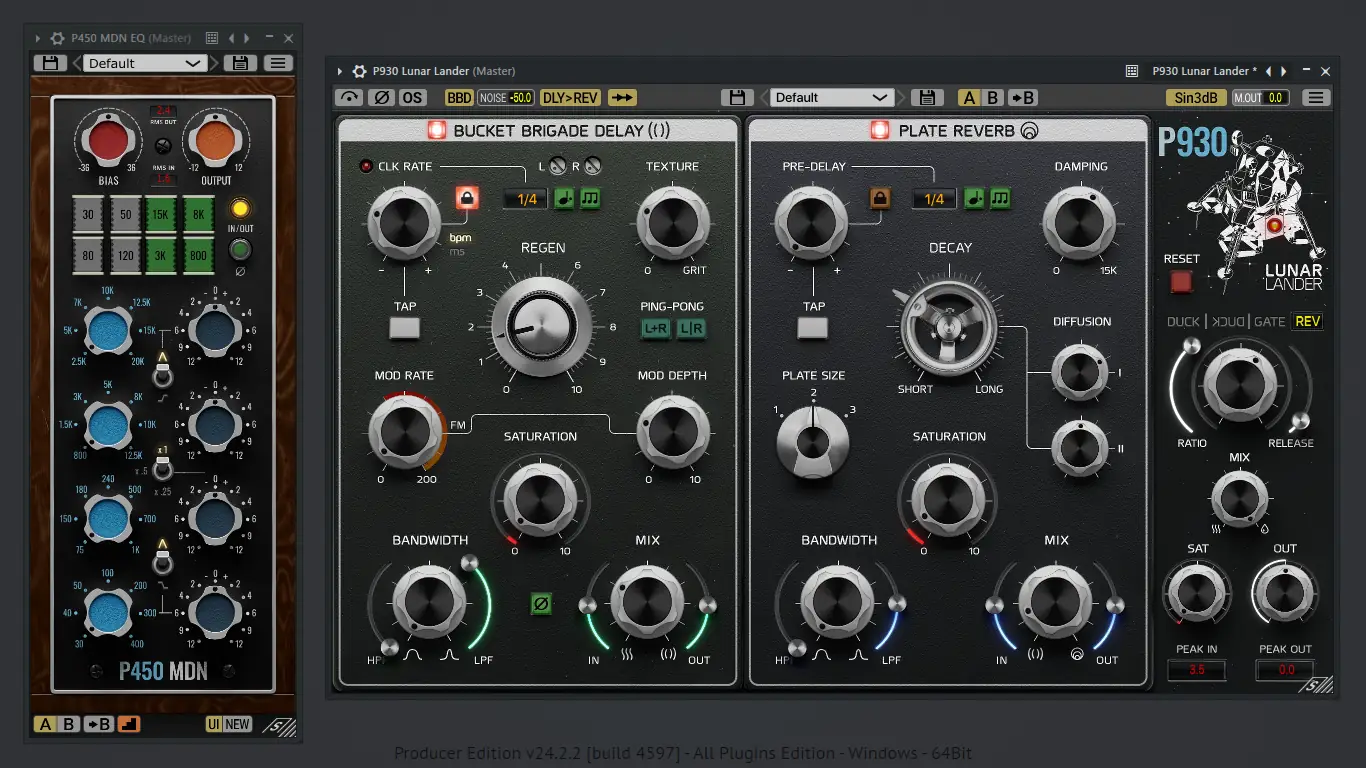The height and width of the screenshot is (768, 1366).
Task: Click the single-note icon in Plate Reverb
Action: click(x=973, y=199)
